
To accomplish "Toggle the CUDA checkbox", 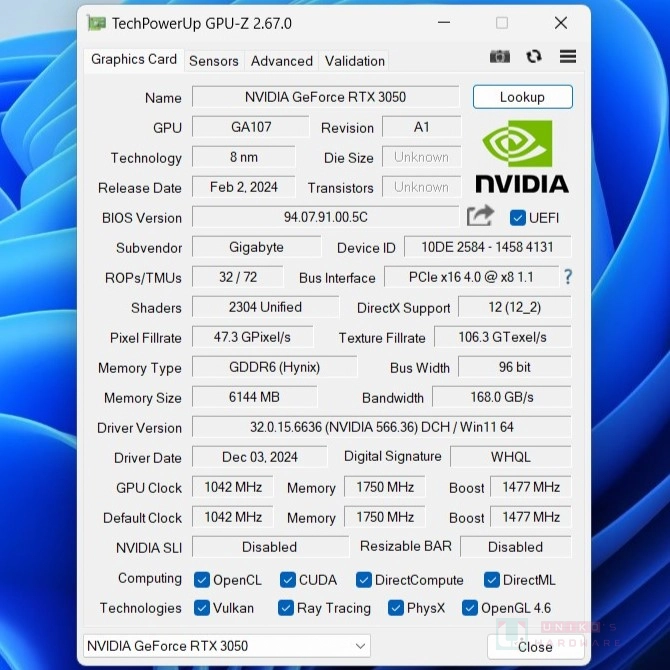I will tap(288, 580).
